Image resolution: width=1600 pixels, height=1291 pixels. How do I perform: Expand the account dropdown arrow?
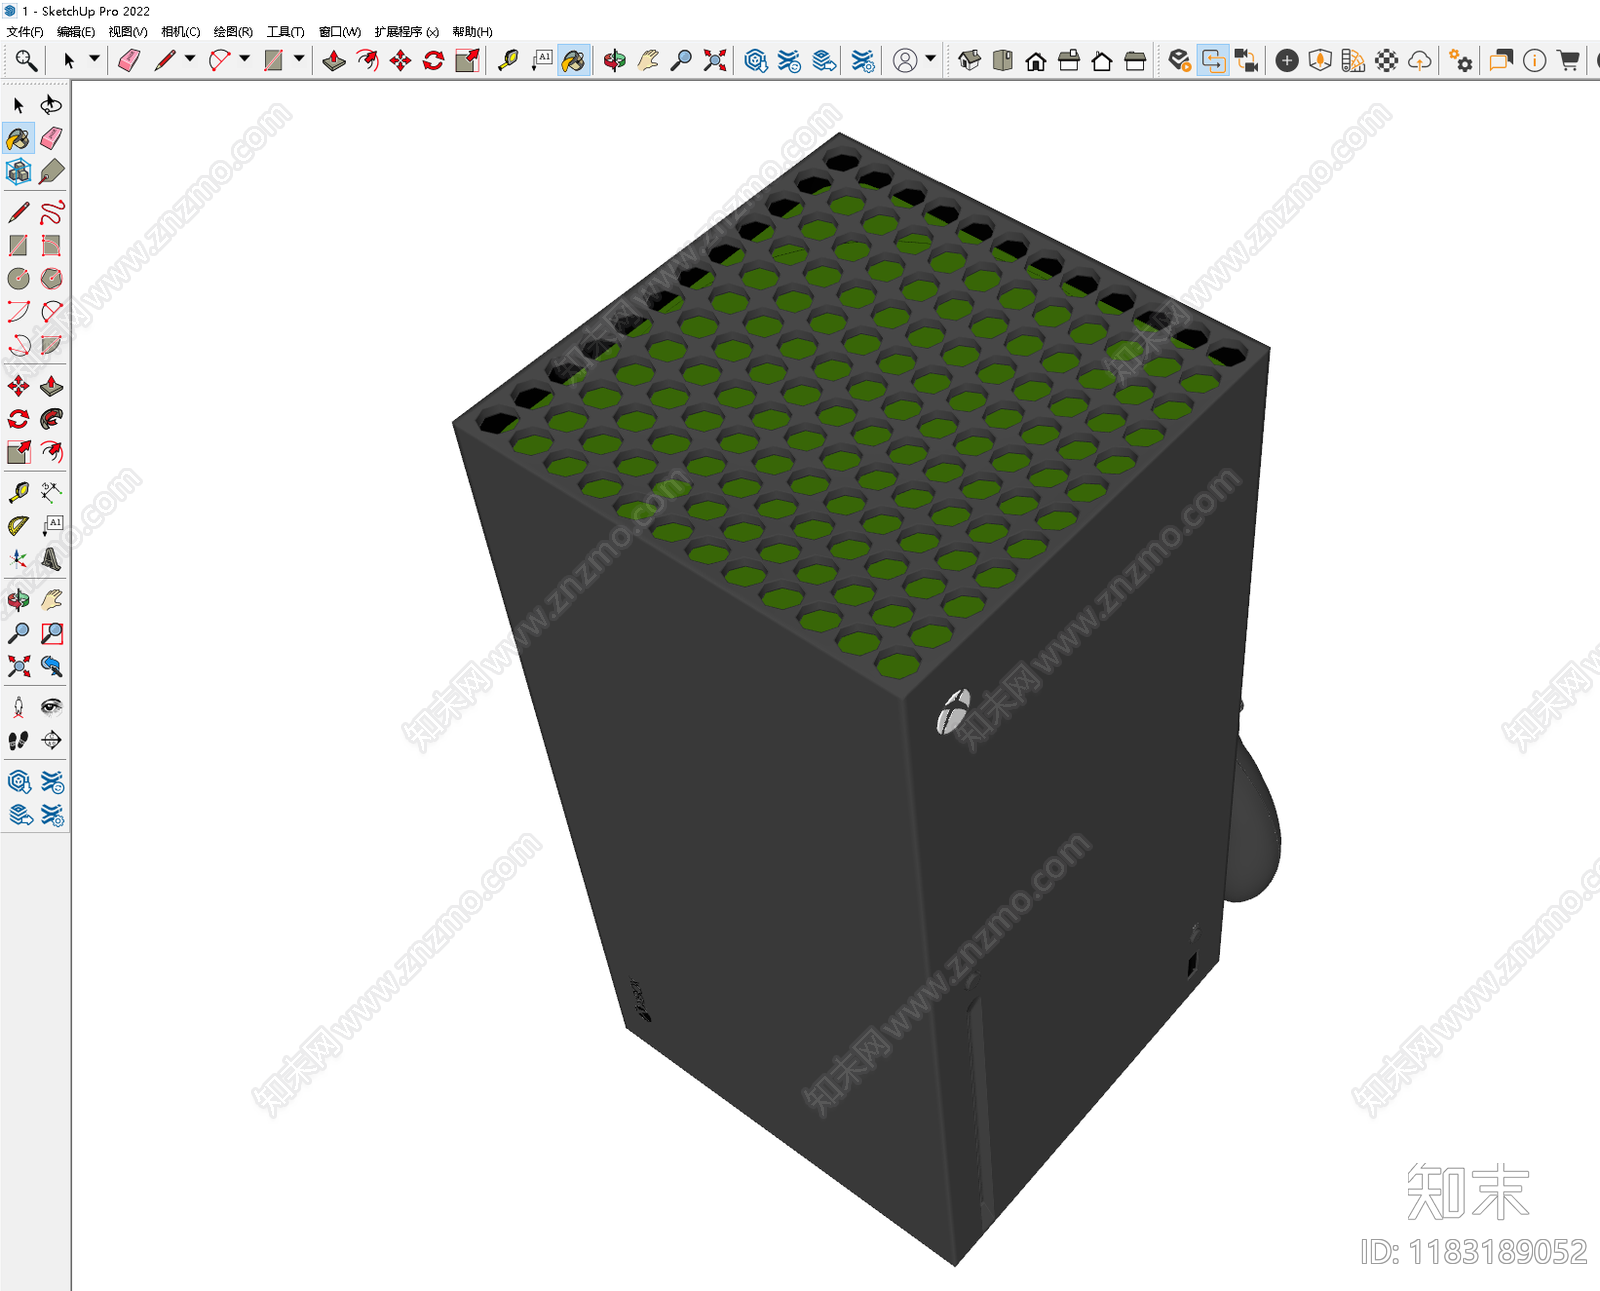[931, 59]
